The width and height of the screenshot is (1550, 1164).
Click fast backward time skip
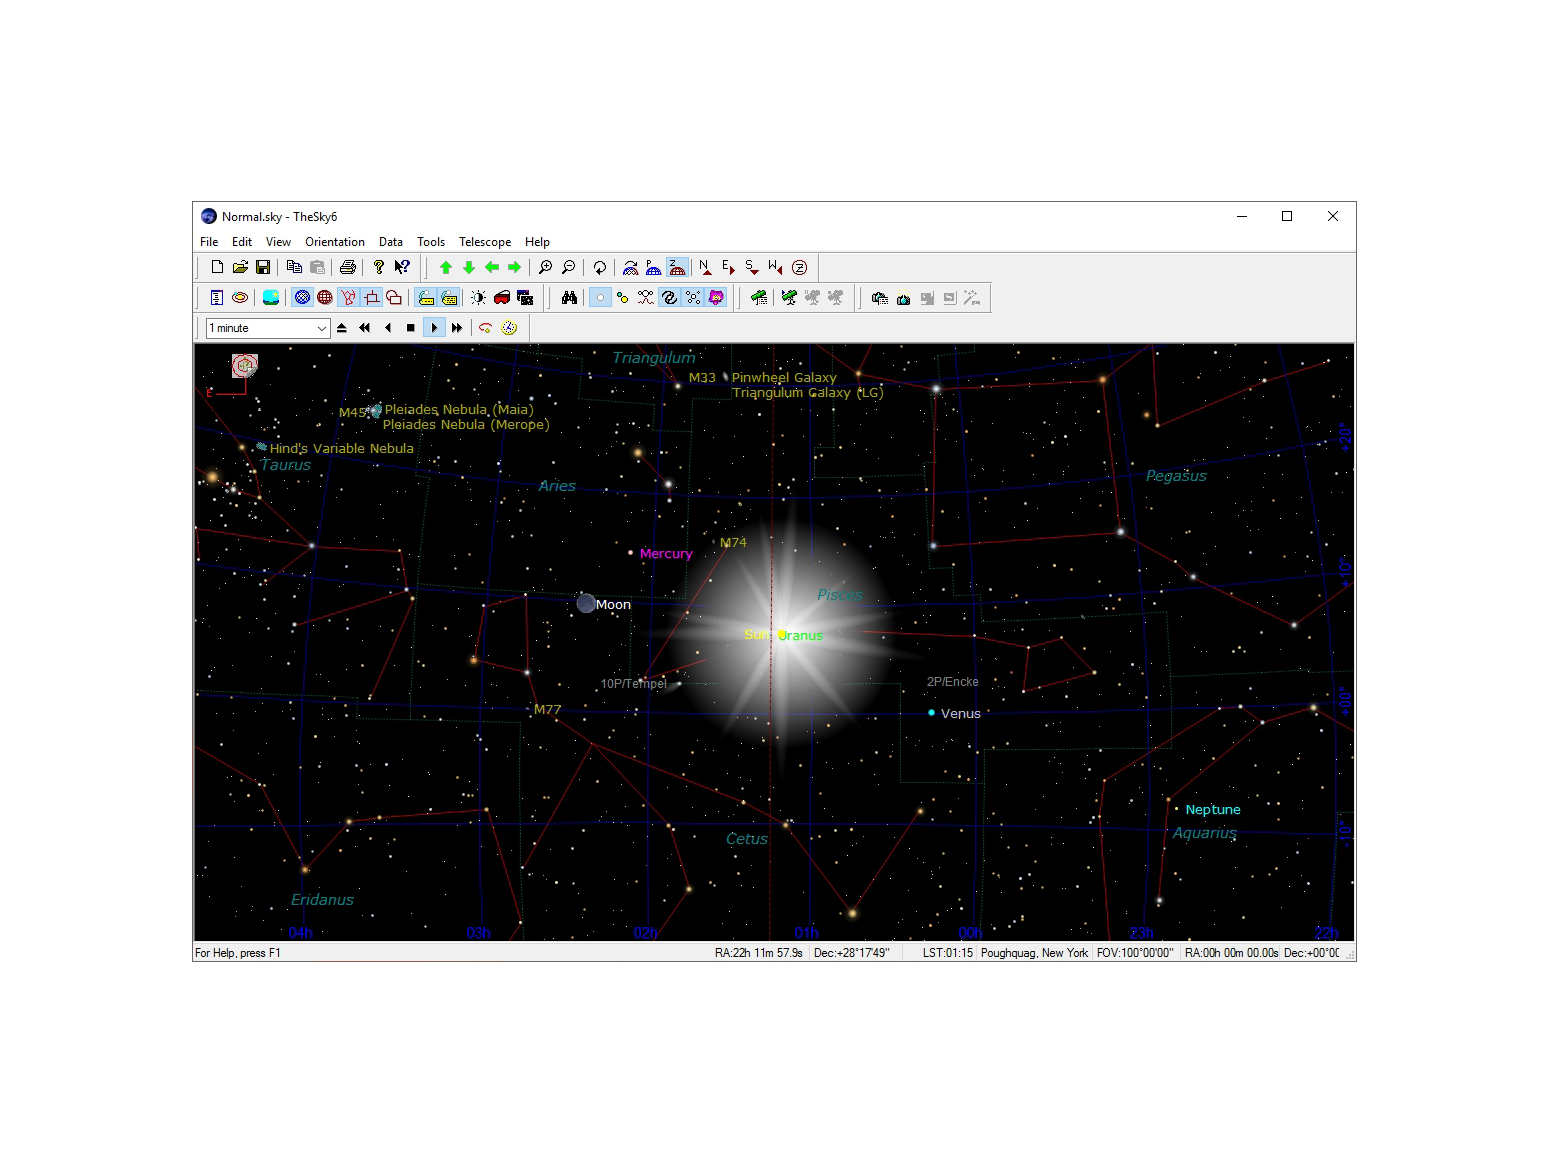click(x=365, y=328)
